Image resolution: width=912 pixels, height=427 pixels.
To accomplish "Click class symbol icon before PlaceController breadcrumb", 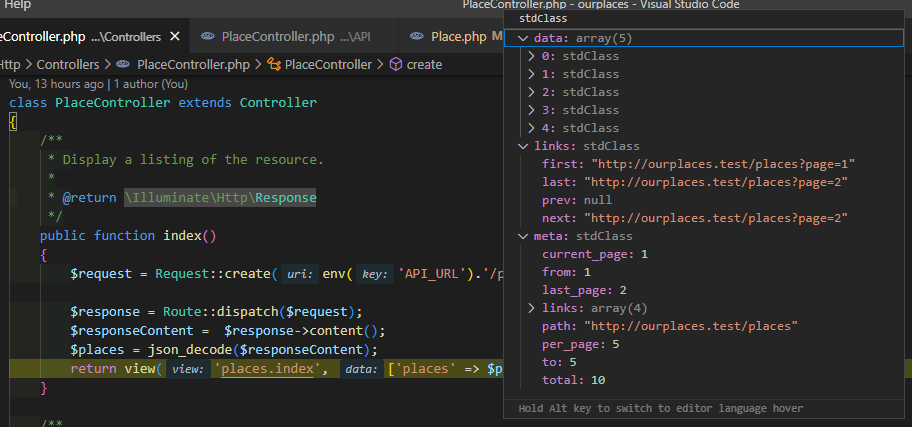I will (274, 65).
